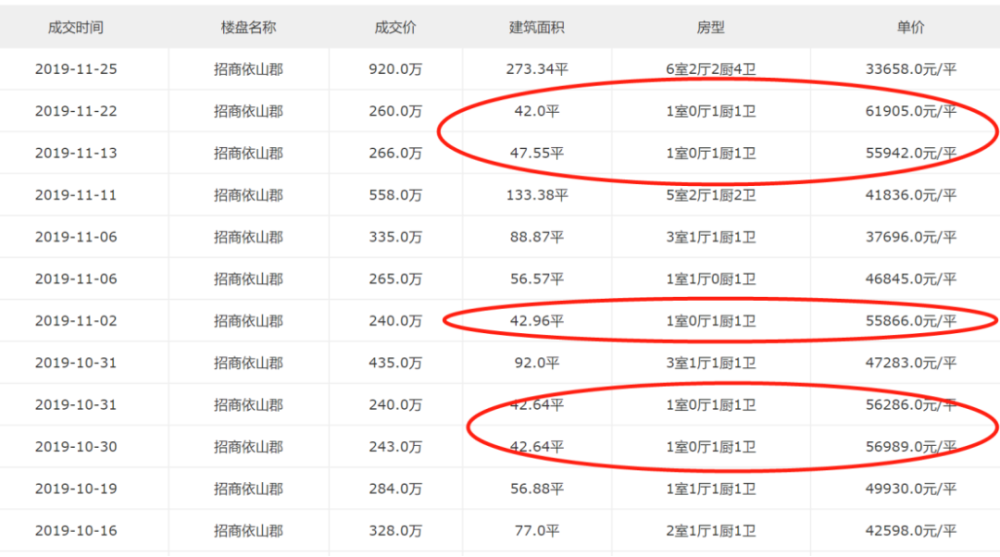Viewport: 1000px width, 557px height.
Task: Click the area value 273.34平
Action: pyautogui.click(x=537, y=69)
